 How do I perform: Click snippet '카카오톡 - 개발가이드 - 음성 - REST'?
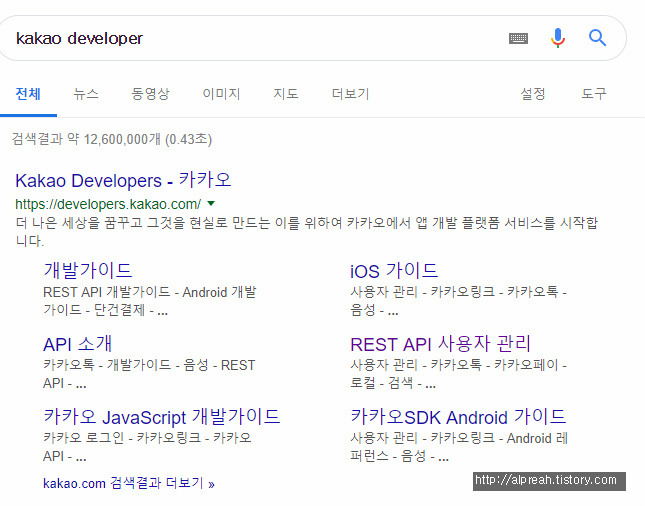coord(149,365)
